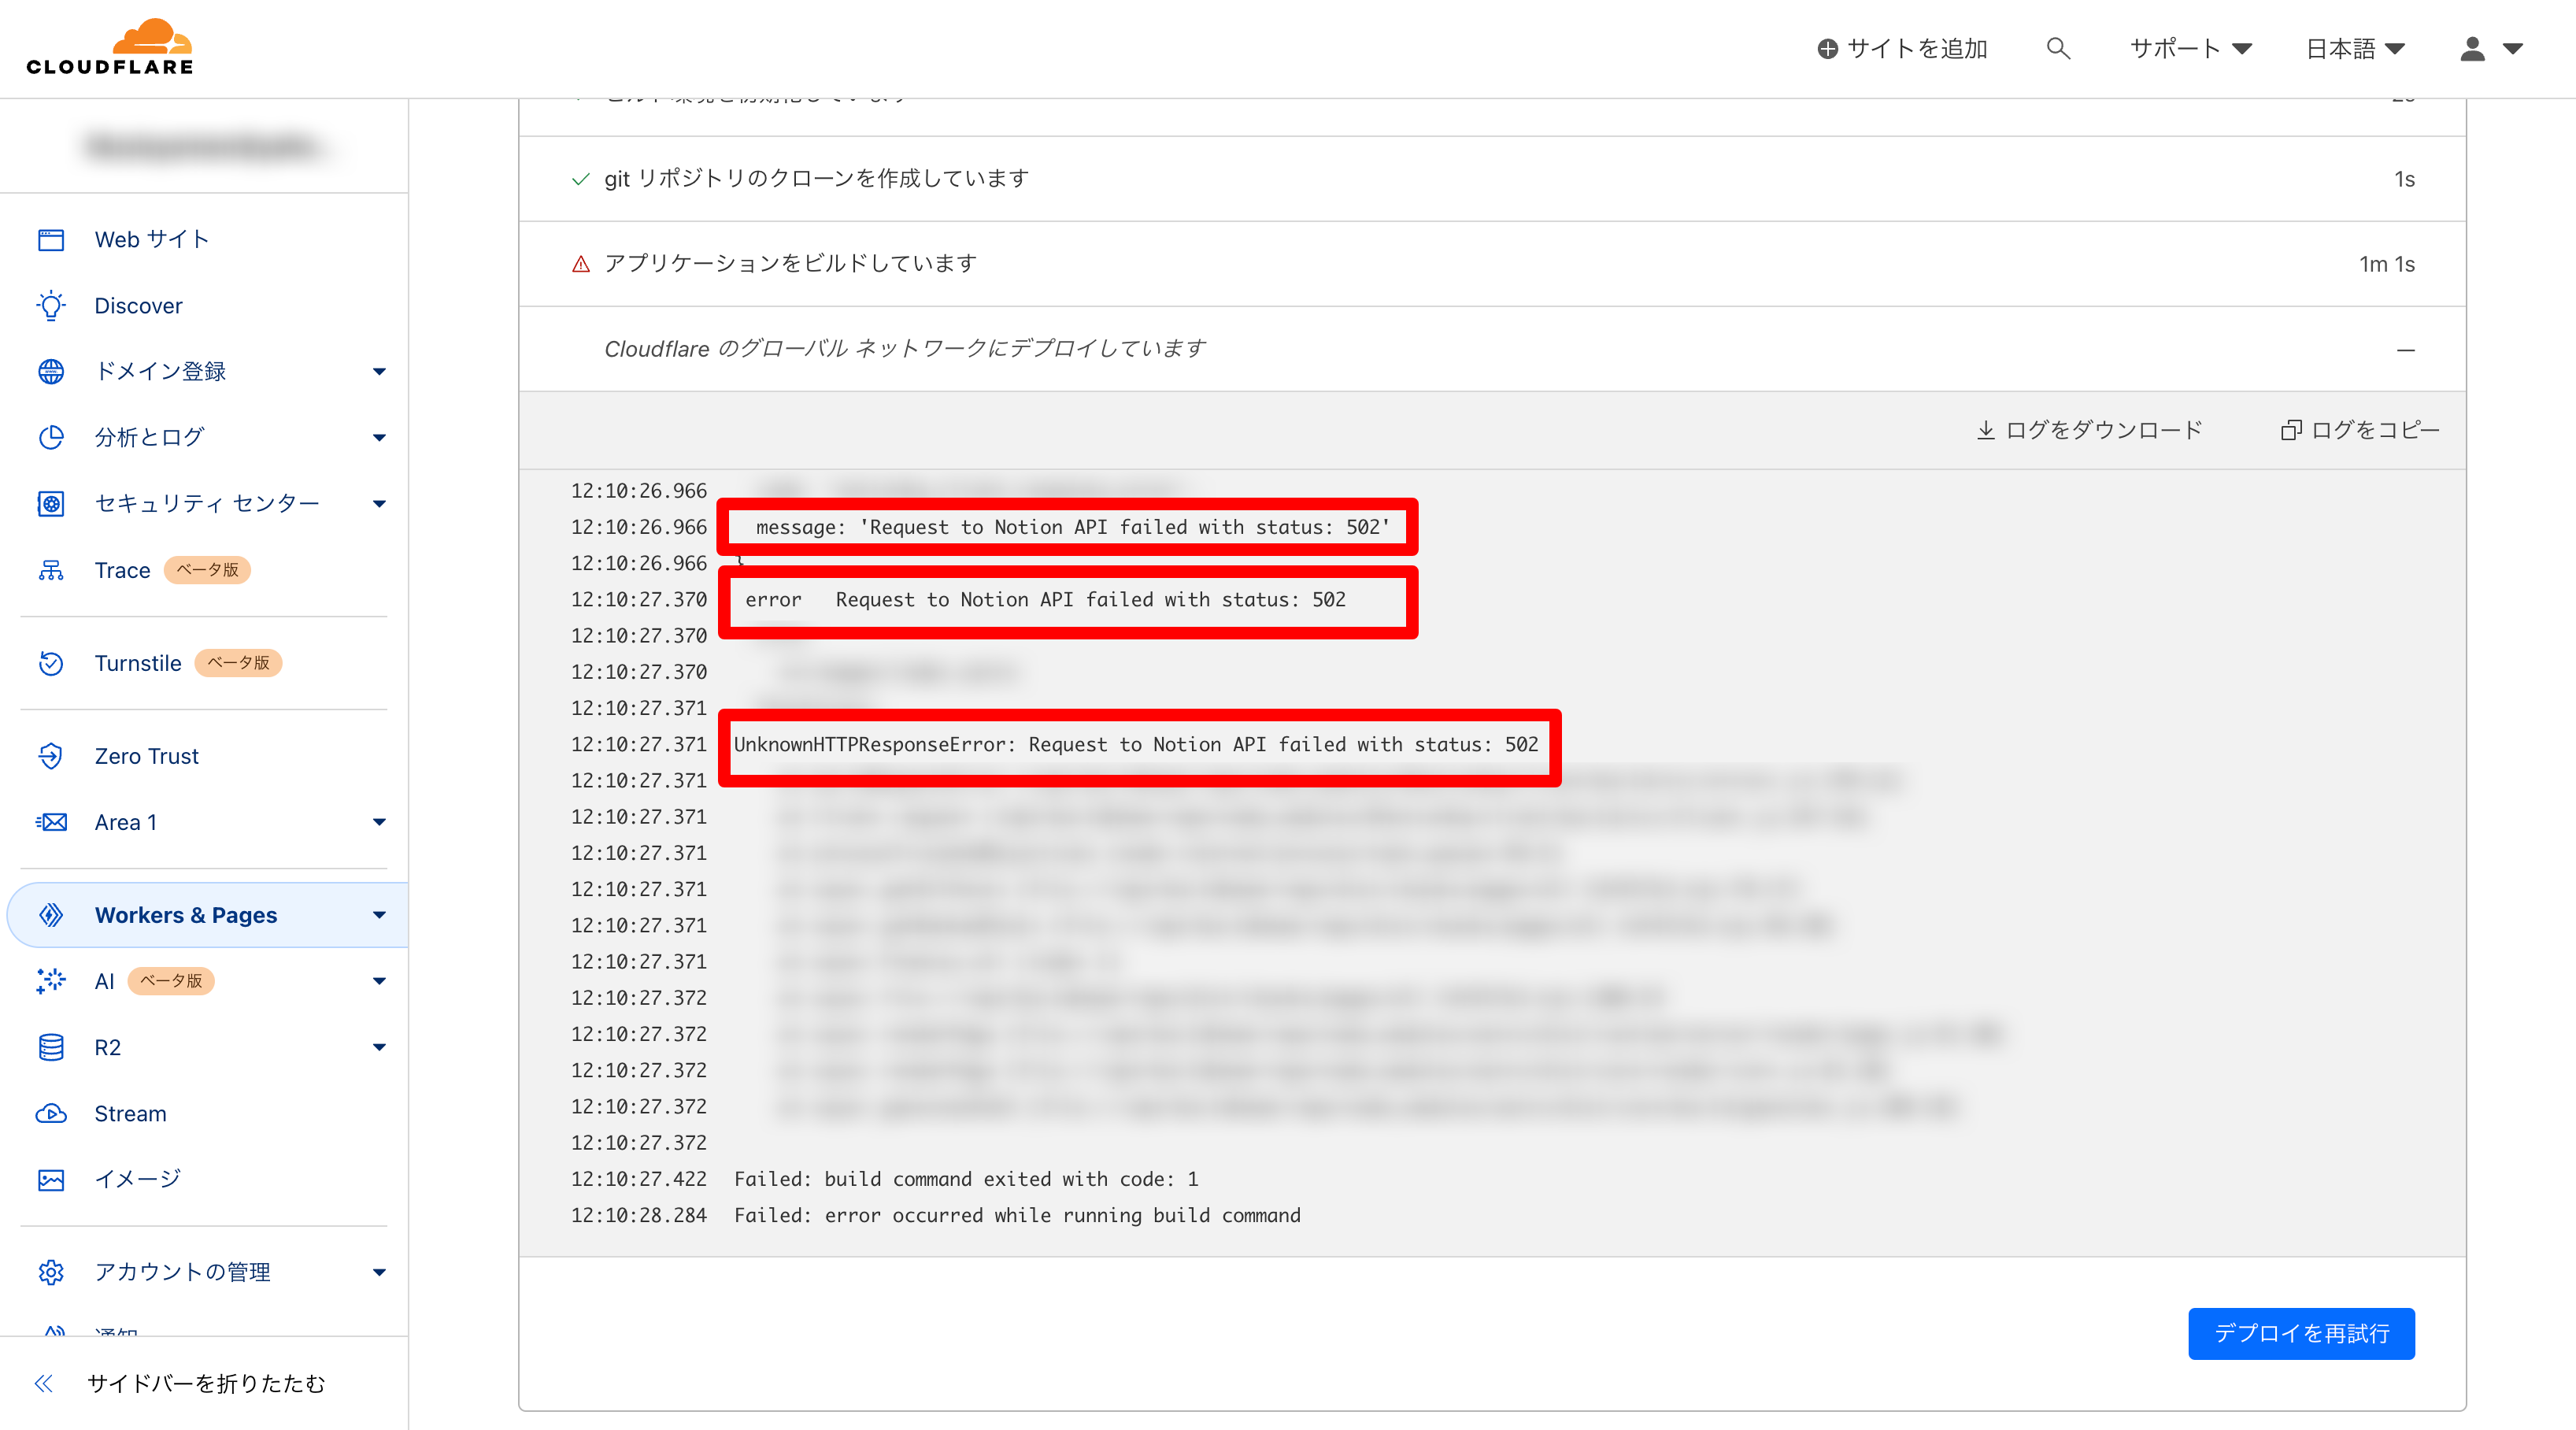
Task: Click the search magnifier icon
Action: pos(2057,48)
